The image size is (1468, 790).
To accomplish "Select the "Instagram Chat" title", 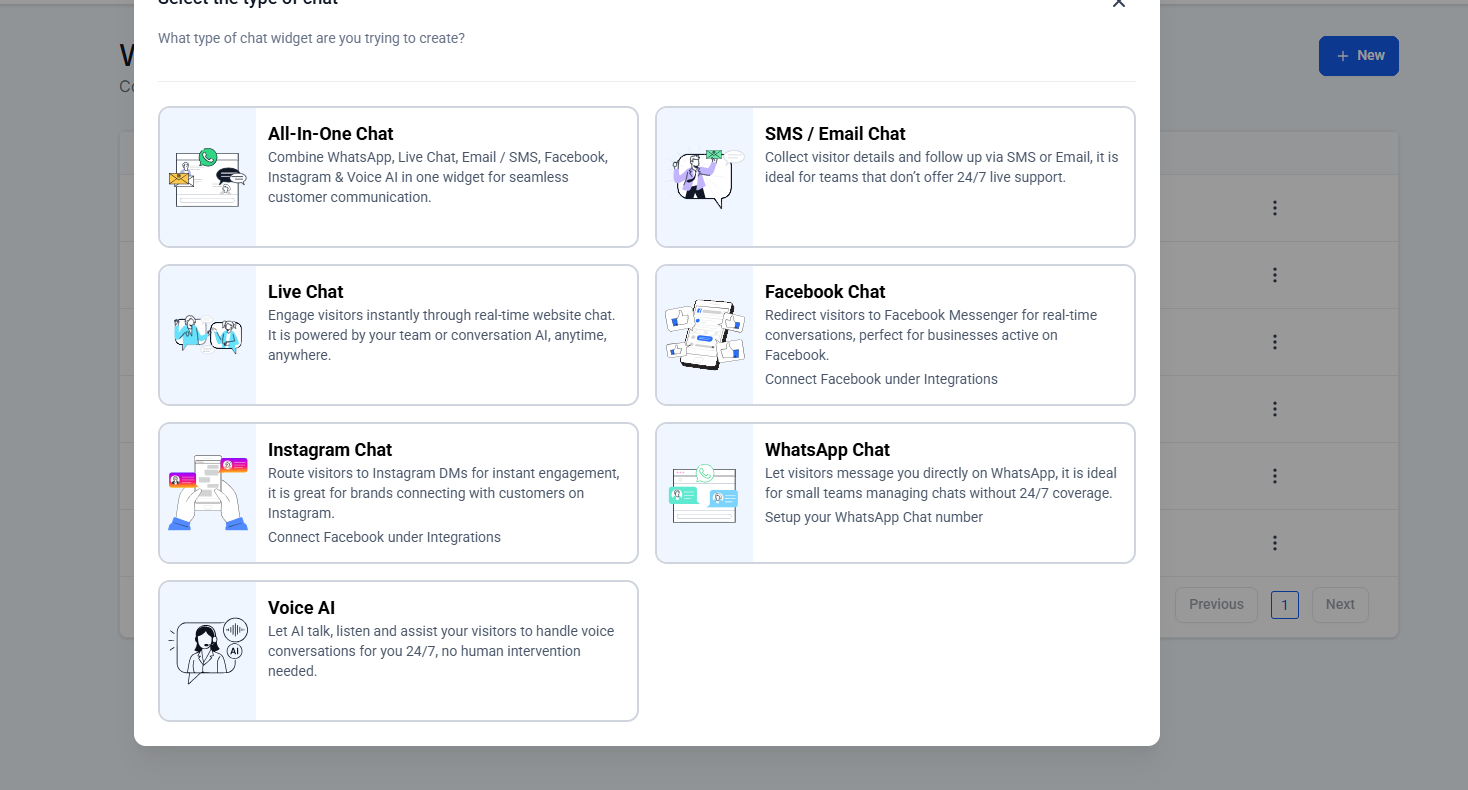I will [330, 450].
